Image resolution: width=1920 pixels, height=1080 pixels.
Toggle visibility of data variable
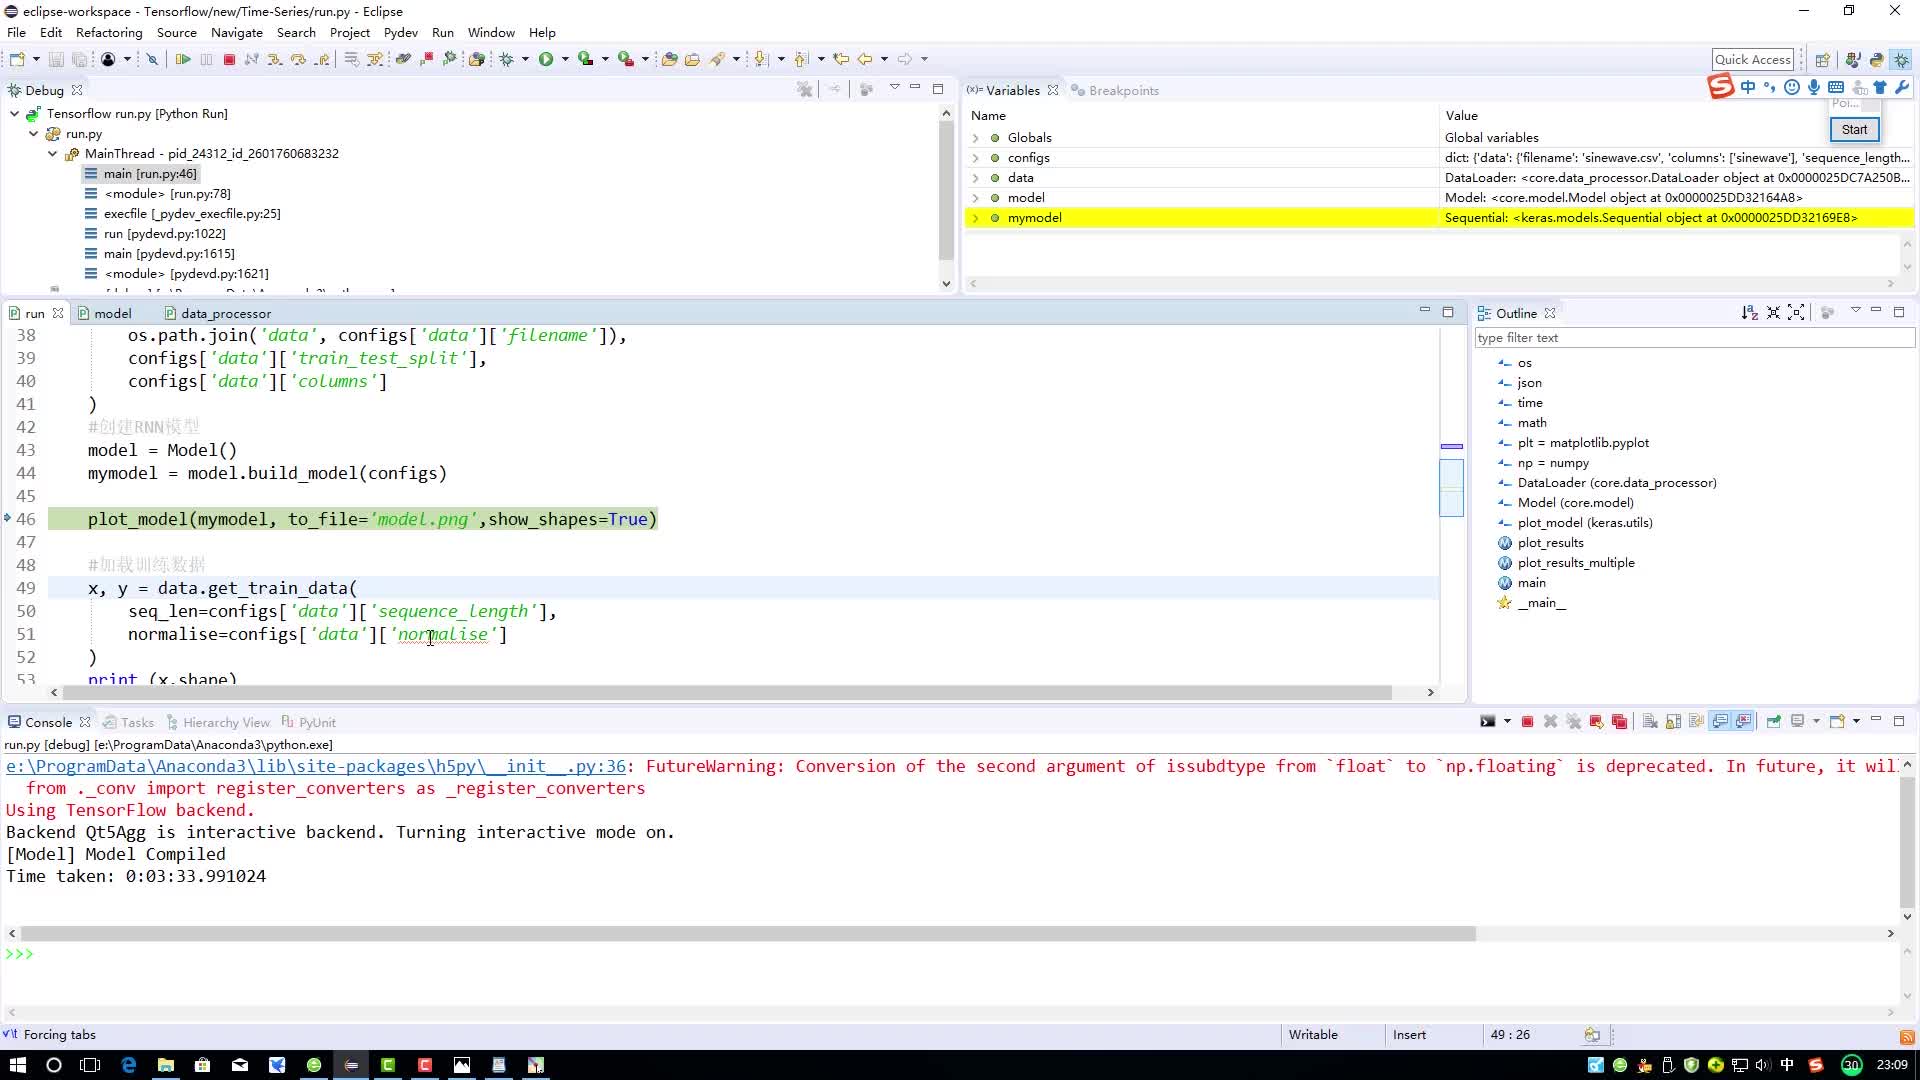[x=976, y=177]
